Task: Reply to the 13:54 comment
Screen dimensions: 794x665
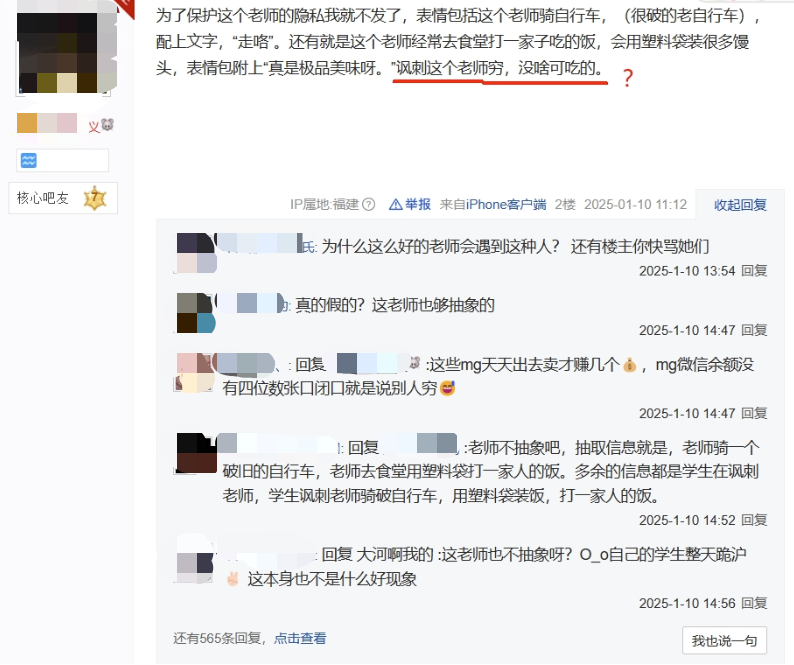Action: coord(755,271)
